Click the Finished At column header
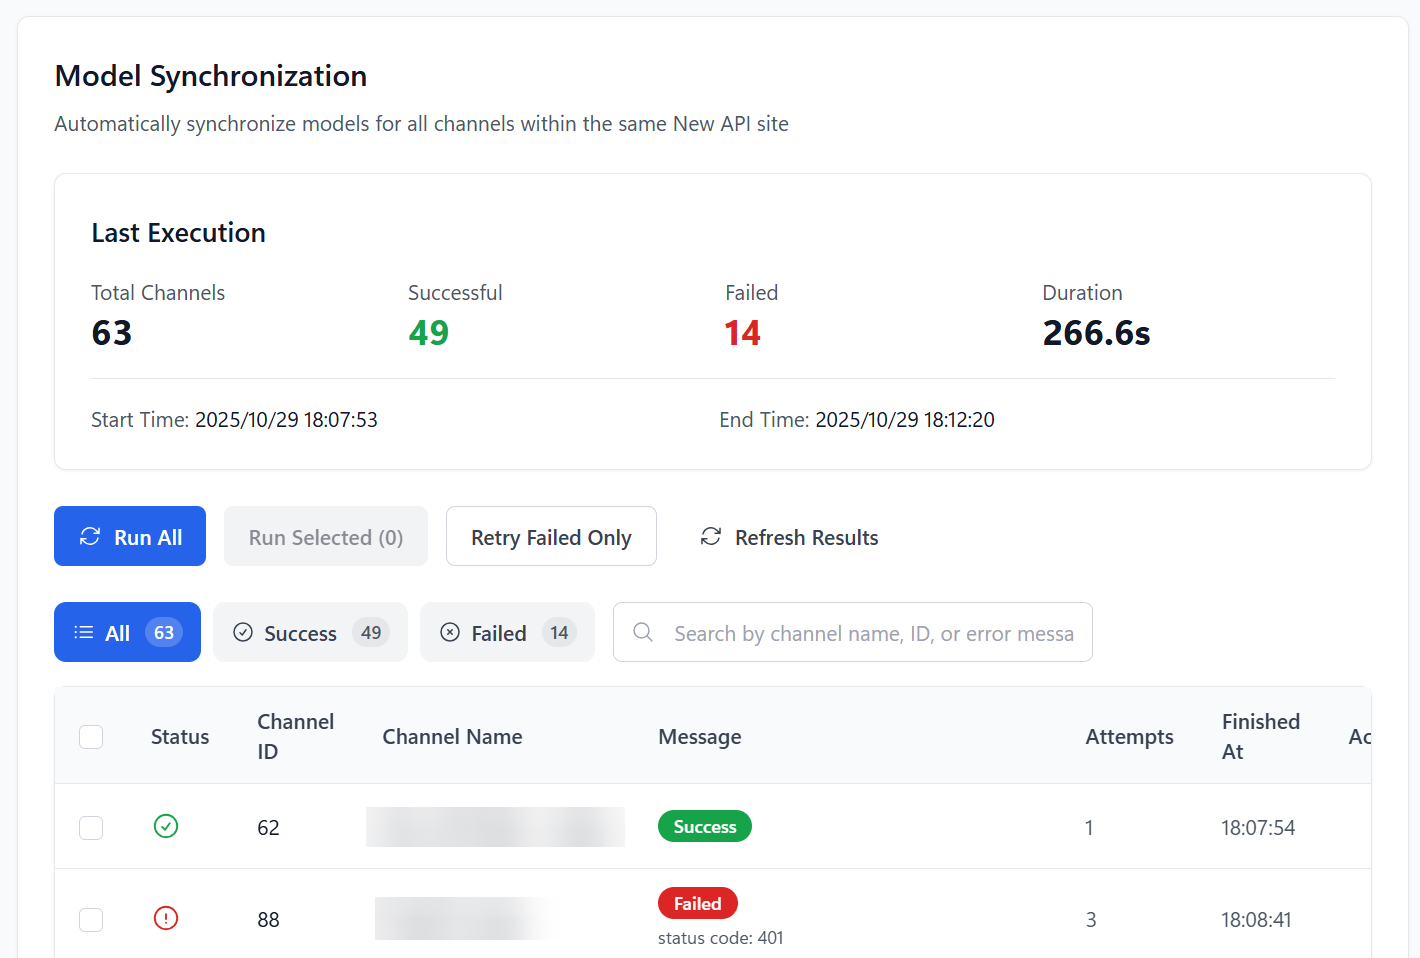 point(1260,737)
